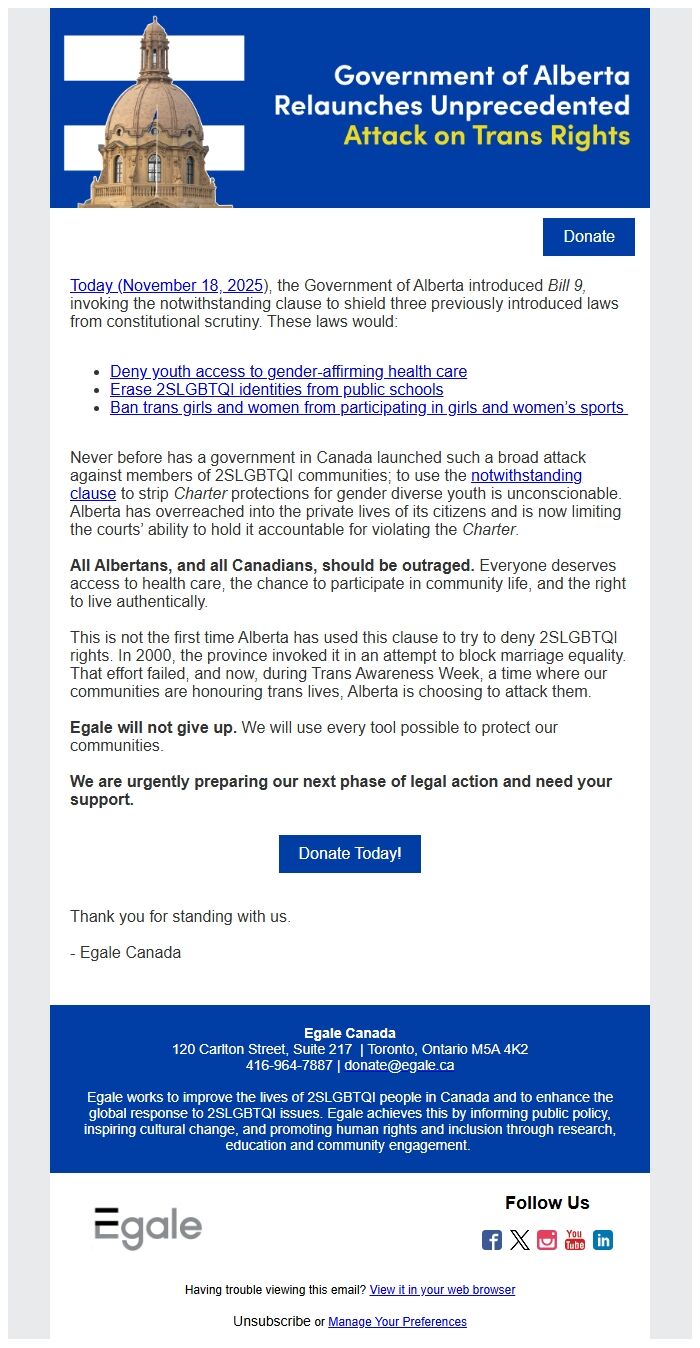
Task: Click the 'Follow Us' heading
Action: point(548,1203)
